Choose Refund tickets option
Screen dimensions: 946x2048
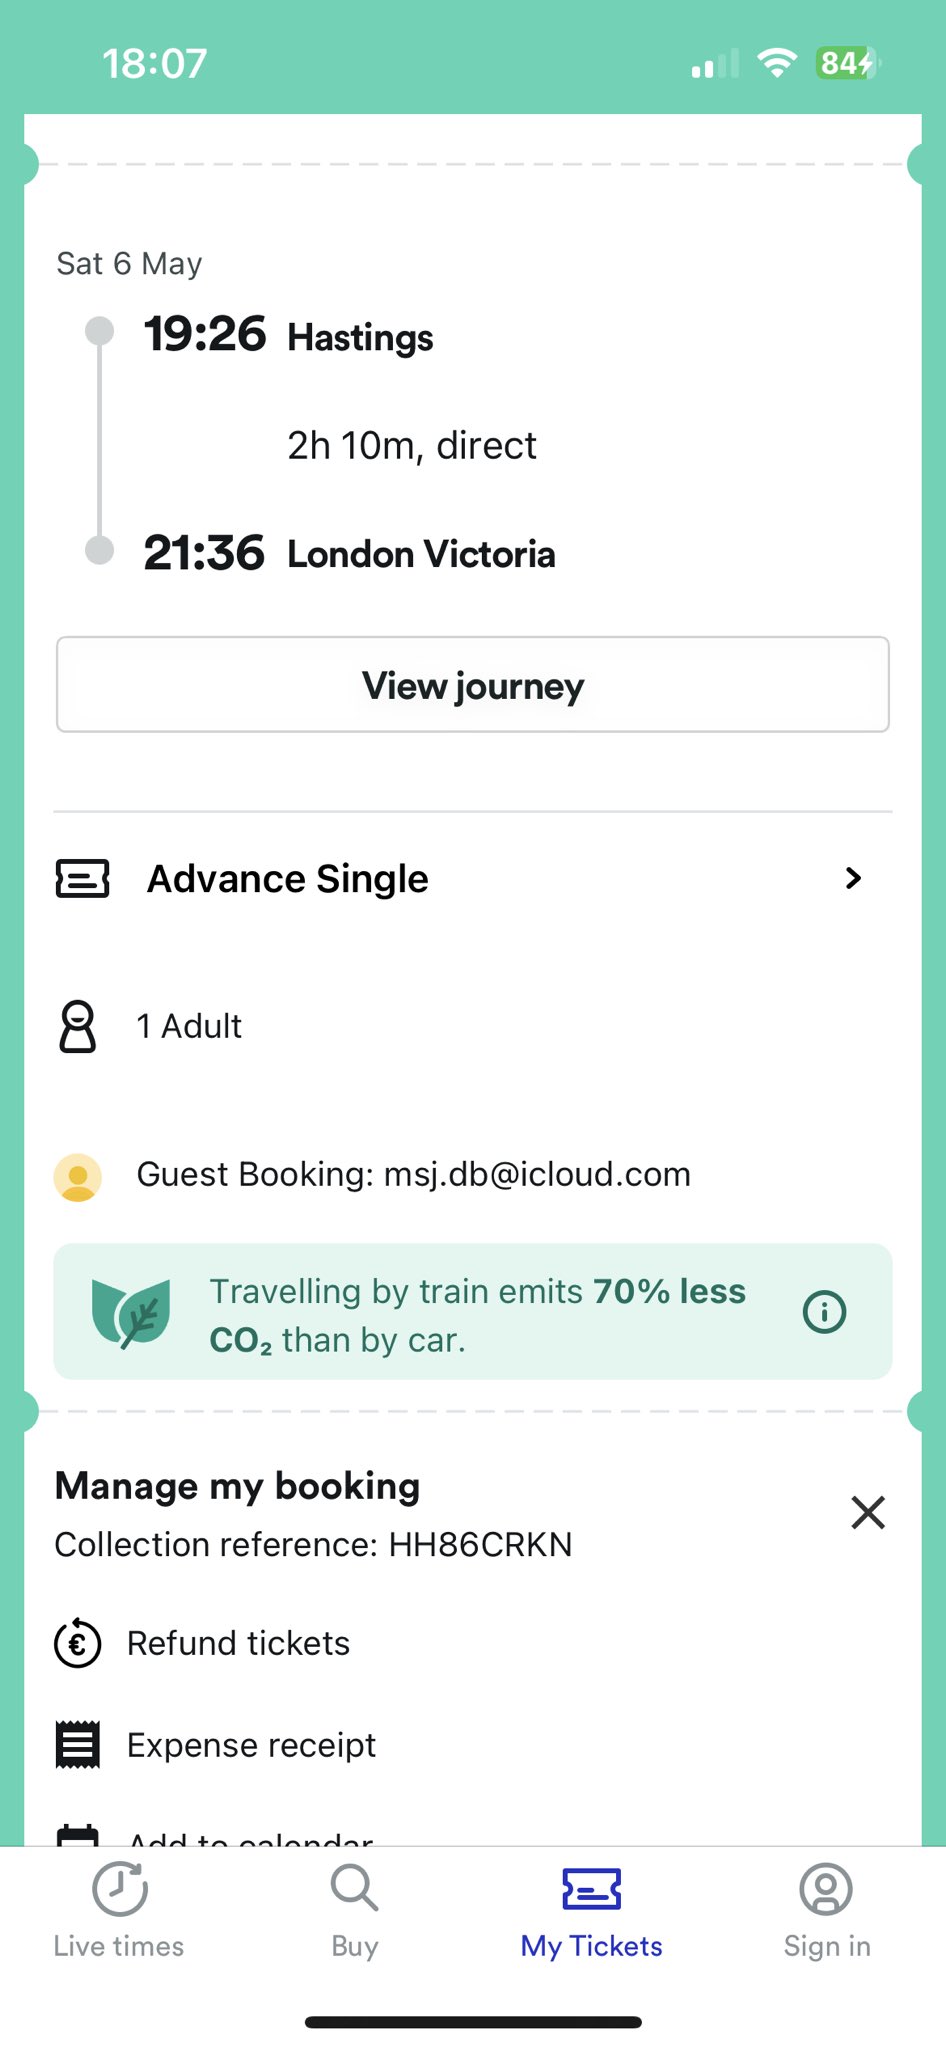coord(238,1644)
